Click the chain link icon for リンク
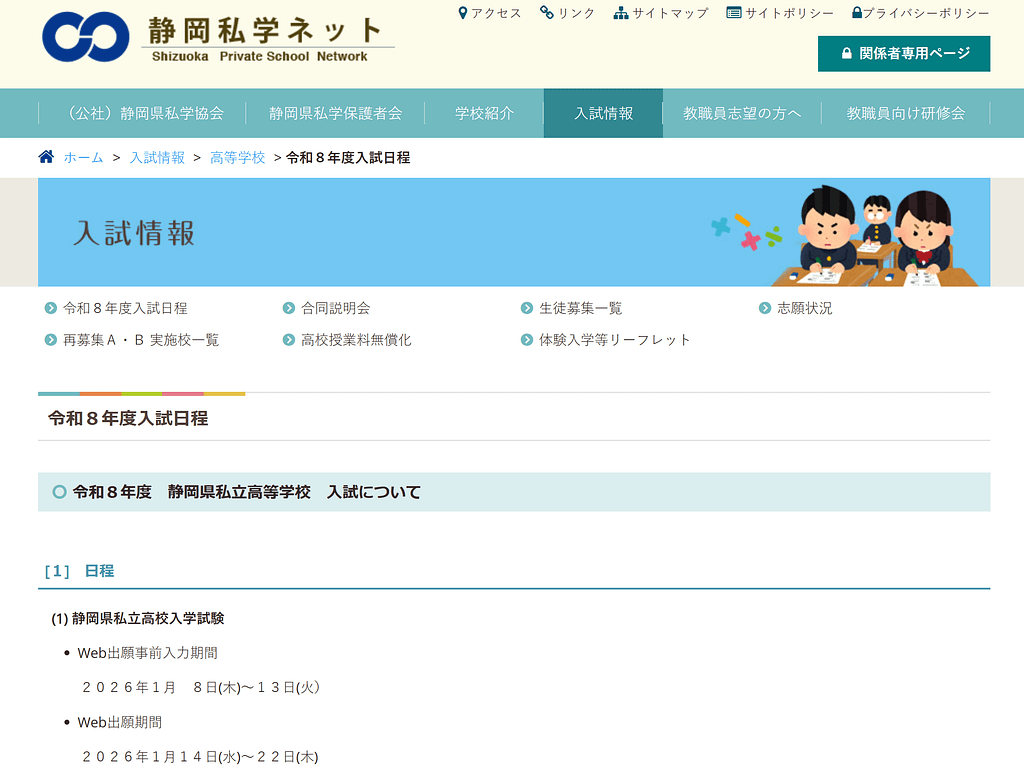 click(x=547, y=13)
